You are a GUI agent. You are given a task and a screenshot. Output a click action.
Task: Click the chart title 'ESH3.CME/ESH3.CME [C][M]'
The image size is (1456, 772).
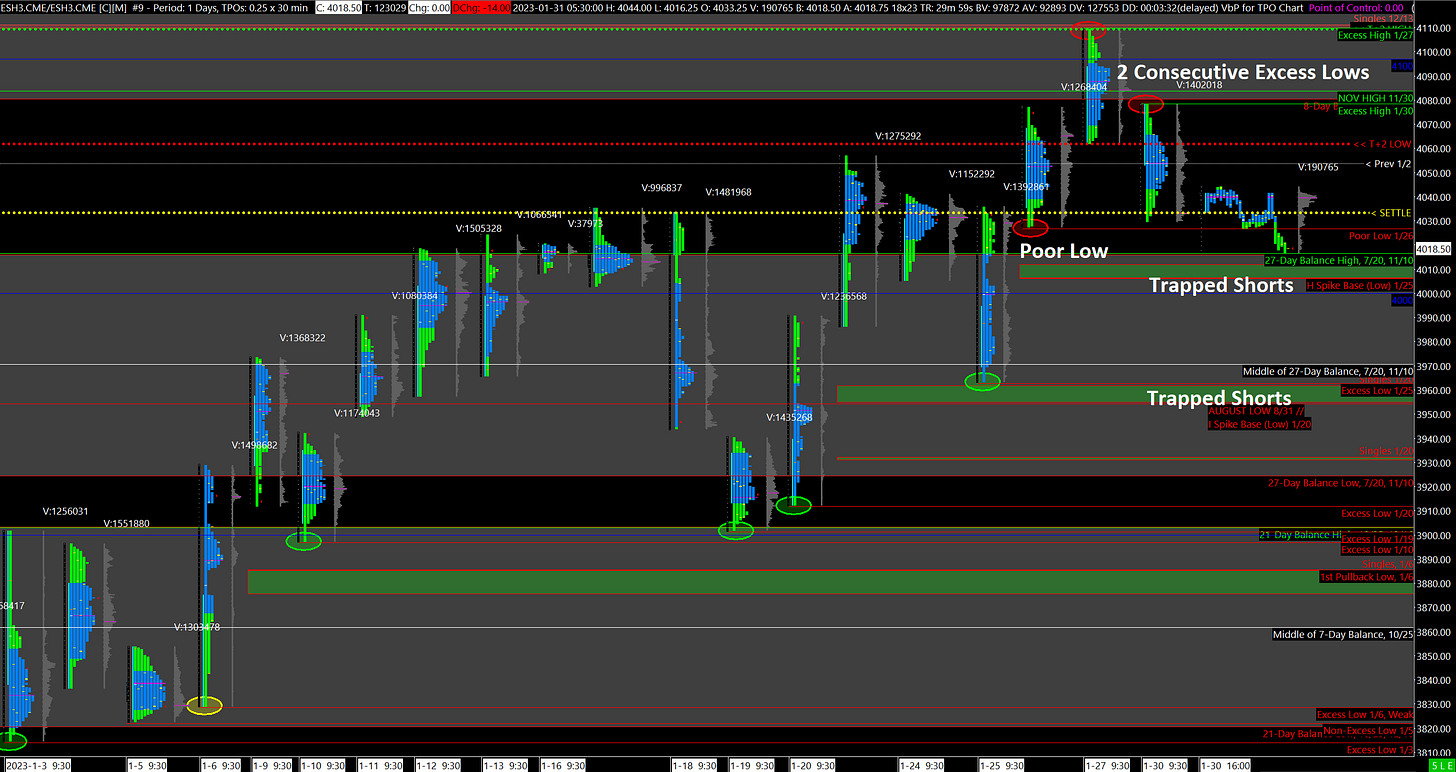pos(64,7)
